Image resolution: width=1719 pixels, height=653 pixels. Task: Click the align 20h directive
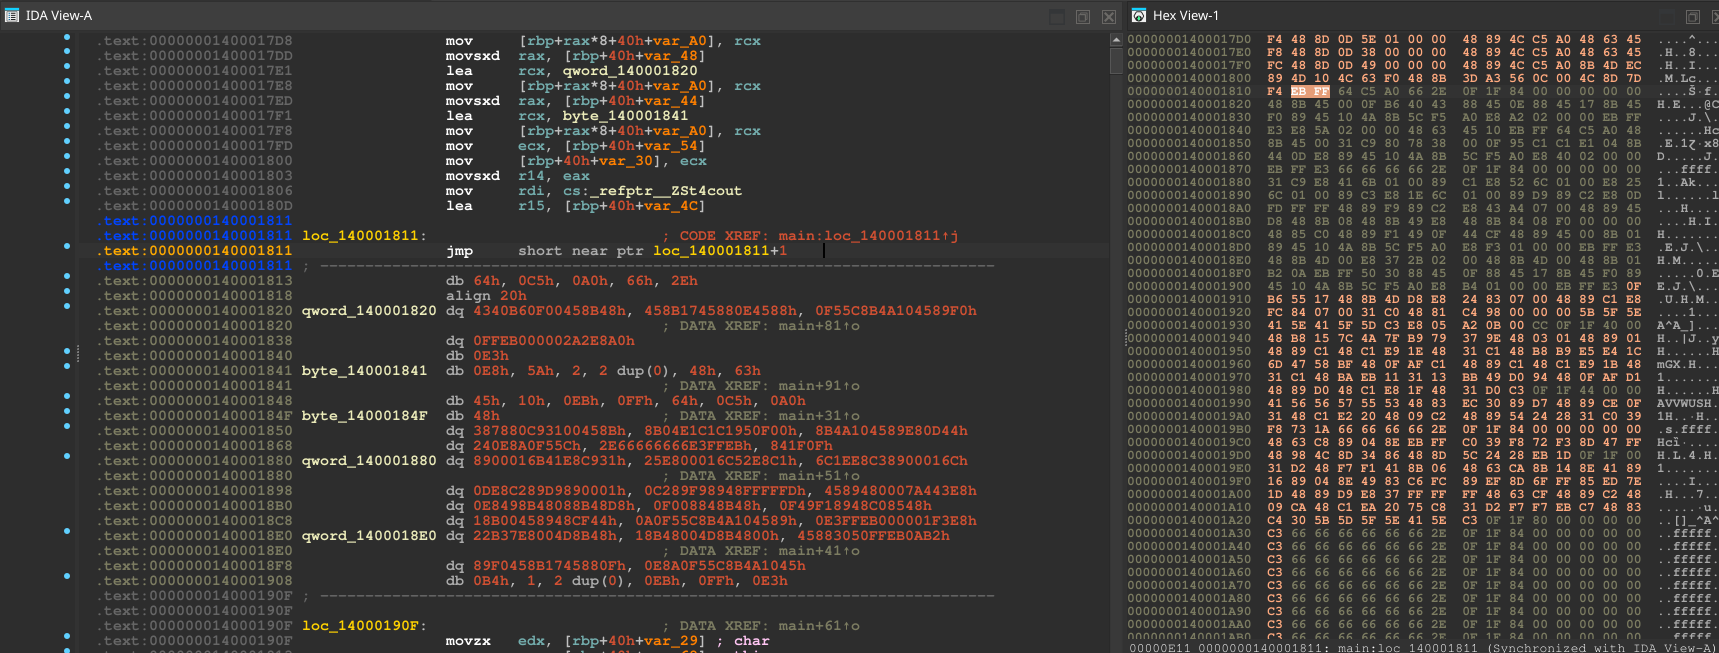486,296
